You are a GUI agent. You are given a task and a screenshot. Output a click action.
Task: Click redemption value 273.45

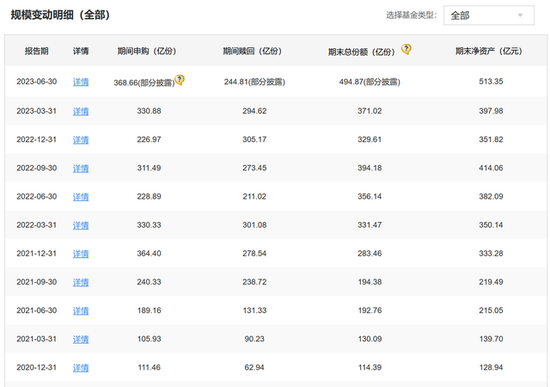click(x=255, y=168)
